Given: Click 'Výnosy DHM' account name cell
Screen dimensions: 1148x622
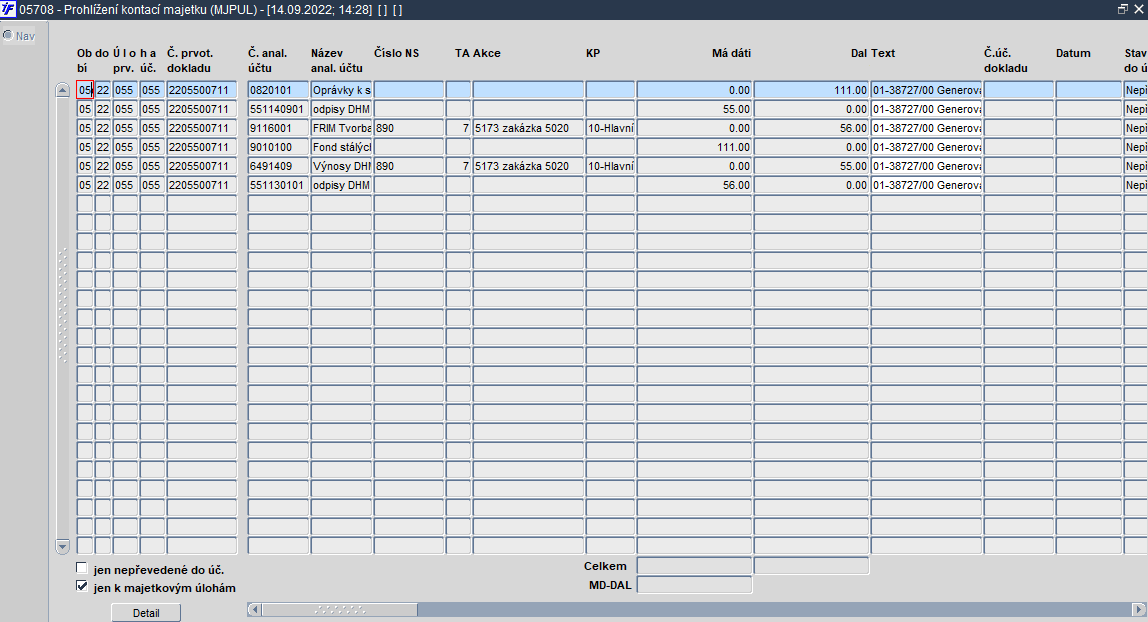Looking at the screenshot, I should tap(341, 166).
